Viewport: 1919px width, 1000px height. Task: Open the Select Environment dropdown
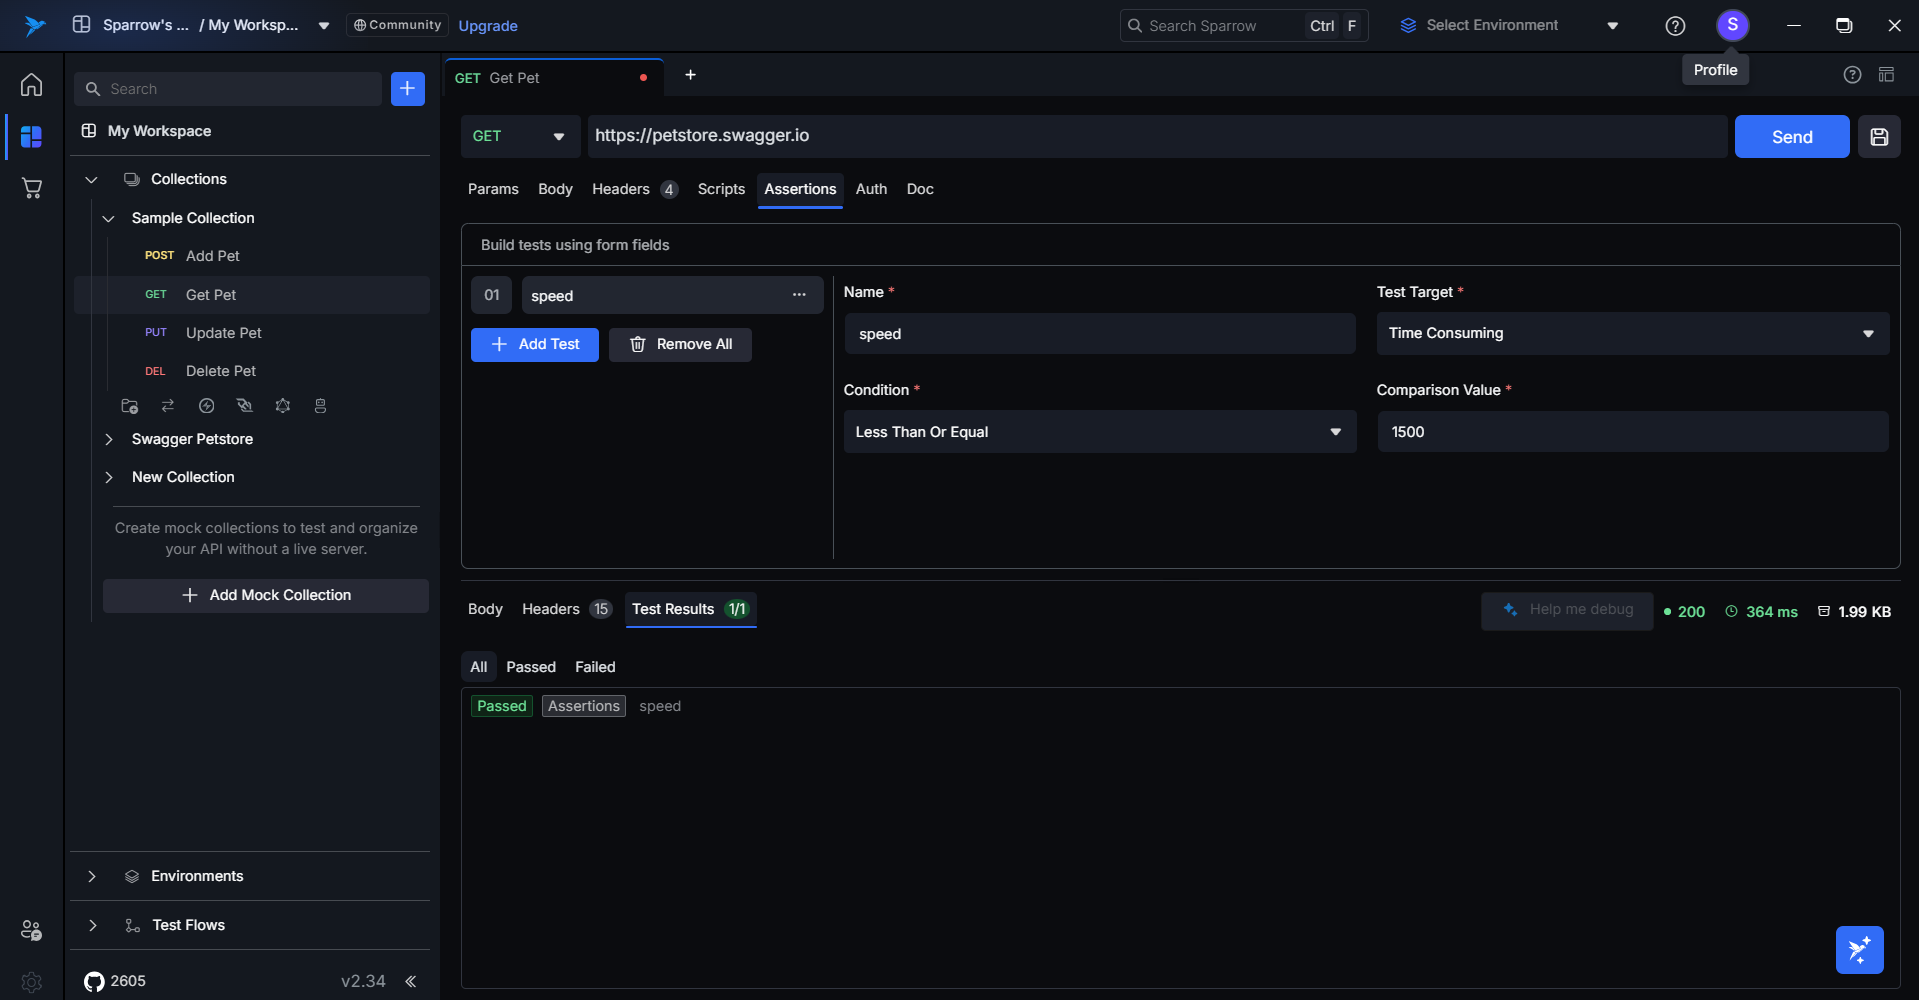pyautogui.click(x=1508, y=26)
